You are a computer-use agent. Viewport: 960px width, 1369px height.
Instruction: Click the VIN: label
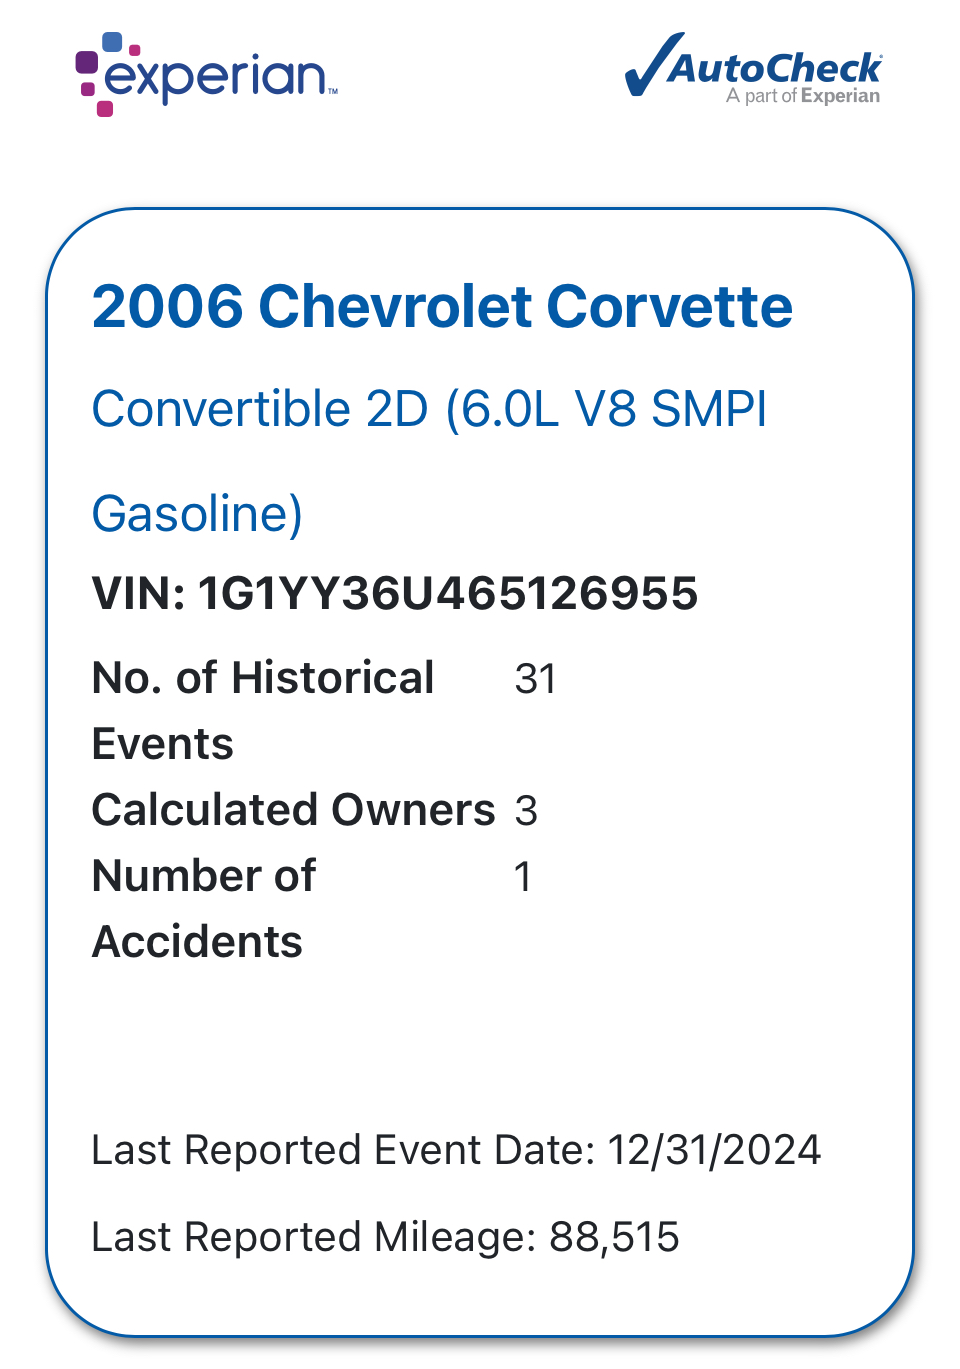pos(139,593)
